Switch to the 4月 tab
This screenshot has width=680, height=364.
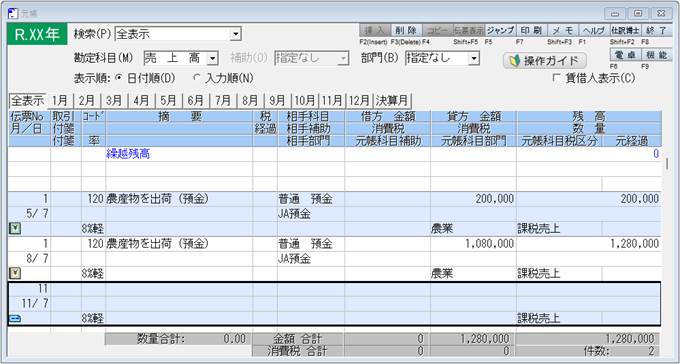141,101
